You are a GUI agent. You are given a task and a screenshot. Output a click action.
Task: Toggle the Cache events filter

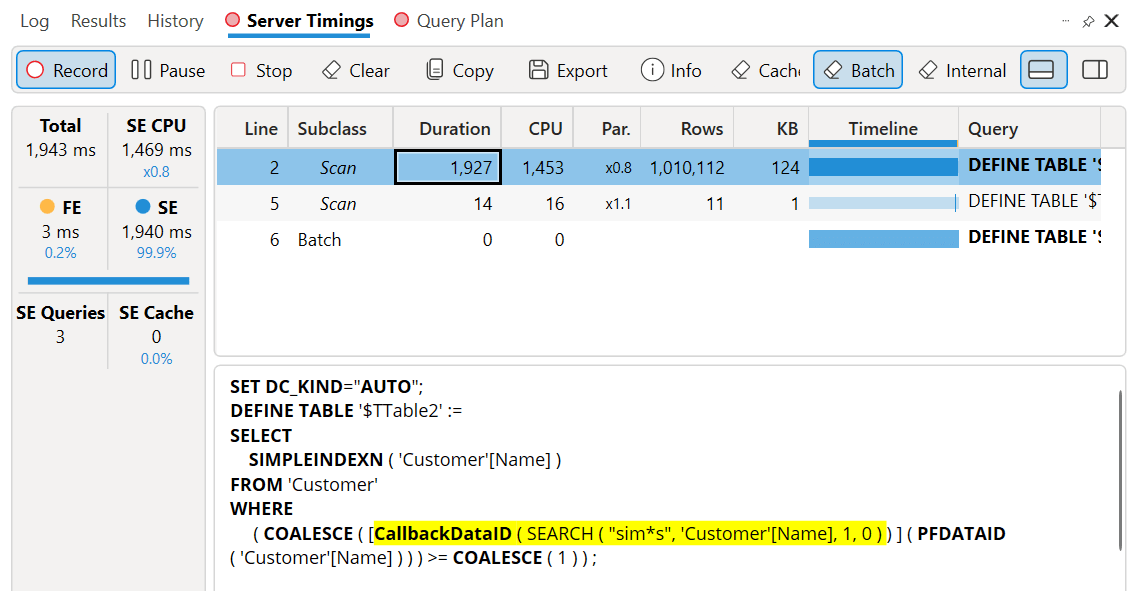765,70
